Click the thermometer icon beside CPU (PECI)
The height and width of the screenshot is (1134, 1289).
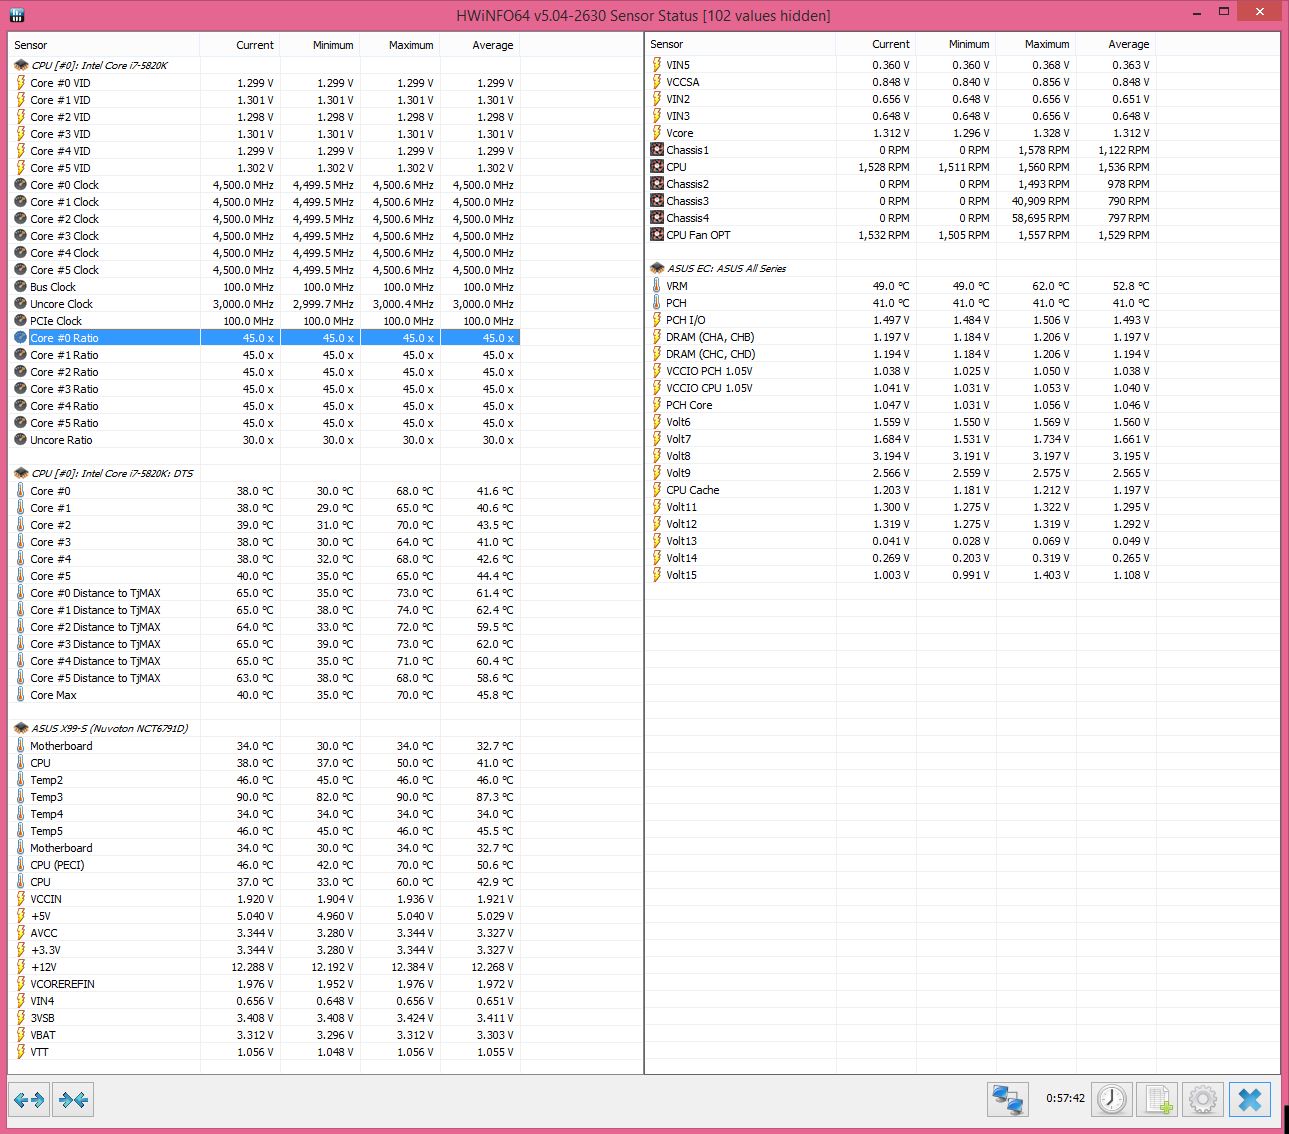point(21,865)
